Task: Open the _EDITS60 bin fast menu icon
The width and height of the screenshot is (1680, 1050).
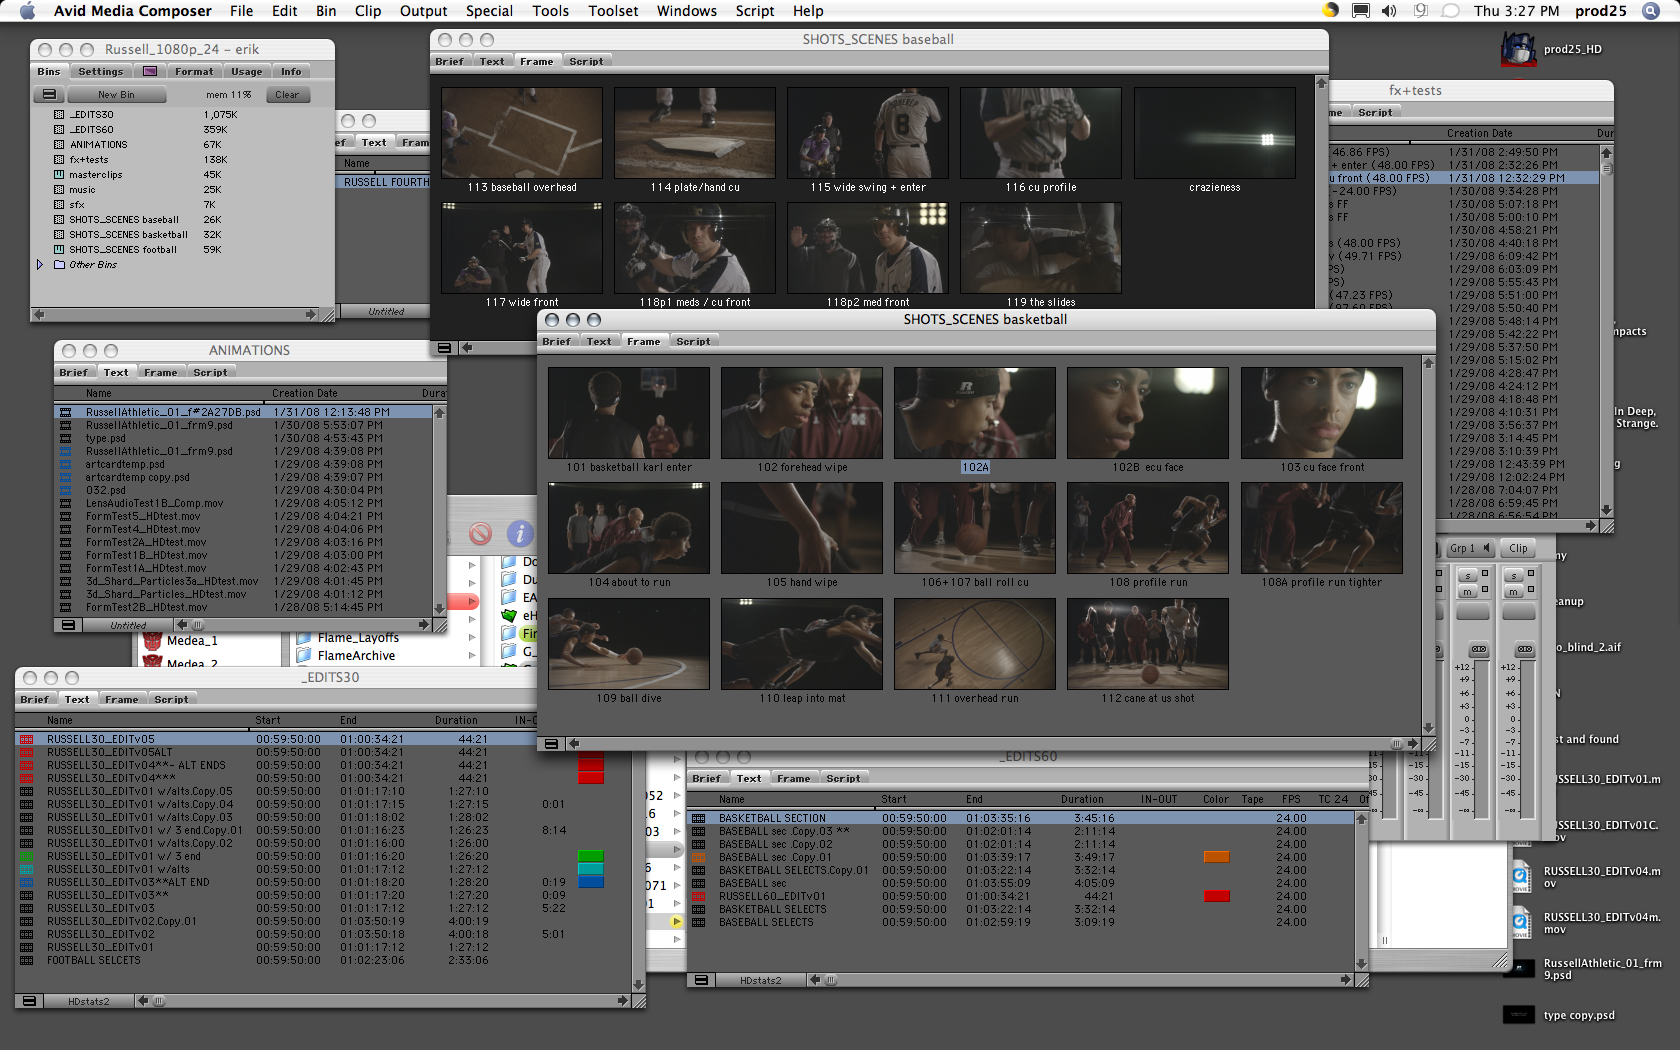Action: [702, 980]
